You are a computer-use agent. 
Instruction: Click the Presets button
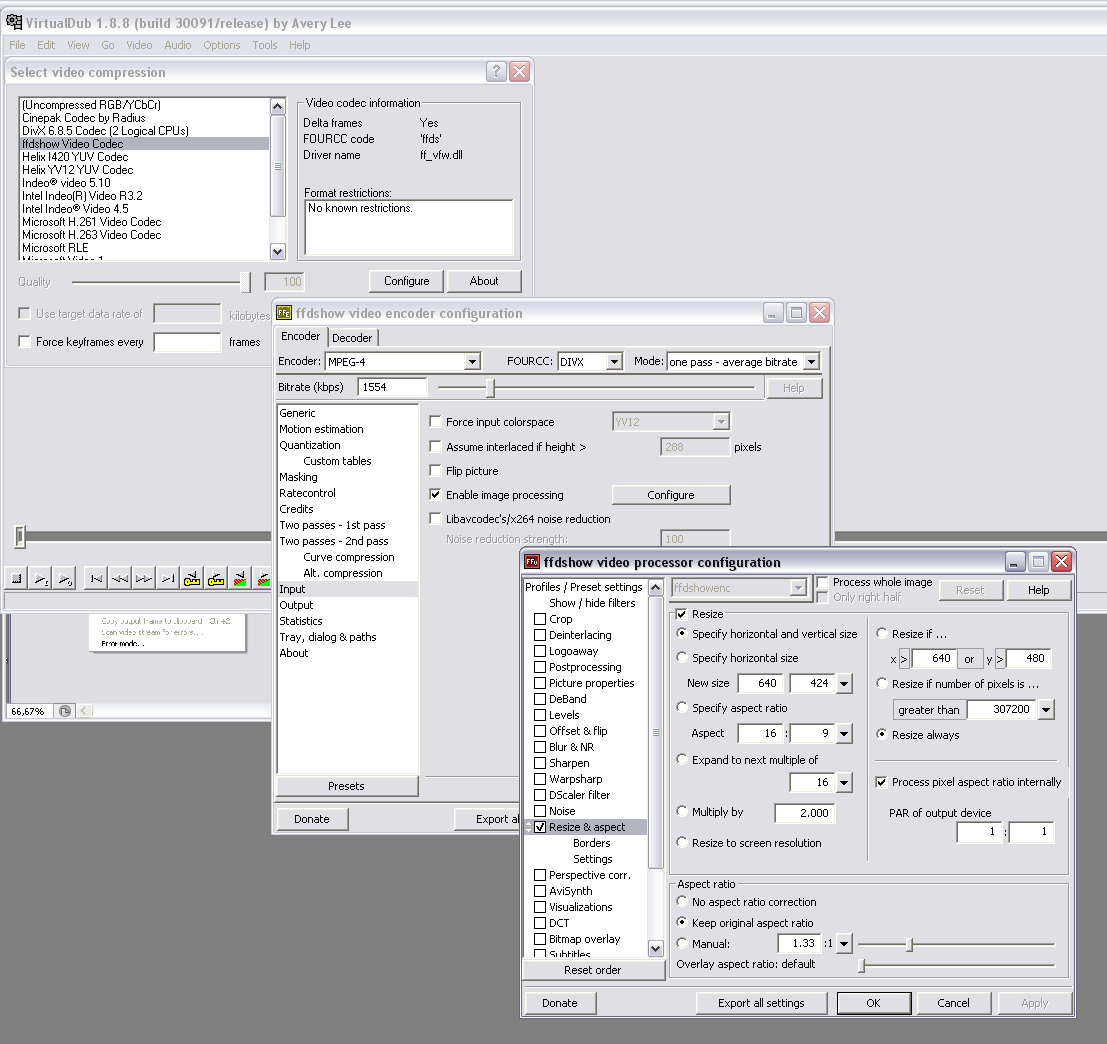coord(347,786)
